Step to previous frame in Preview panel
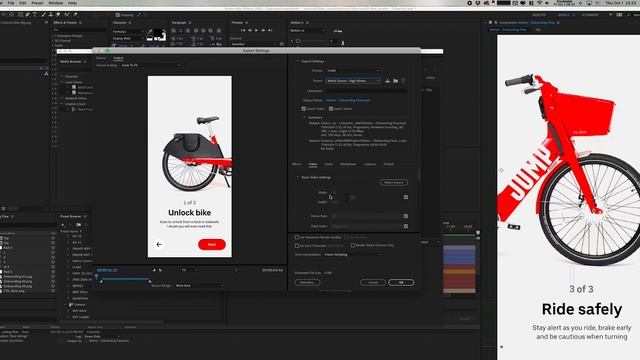The width and height of the screenshot is (640, 360). [250, 30]
